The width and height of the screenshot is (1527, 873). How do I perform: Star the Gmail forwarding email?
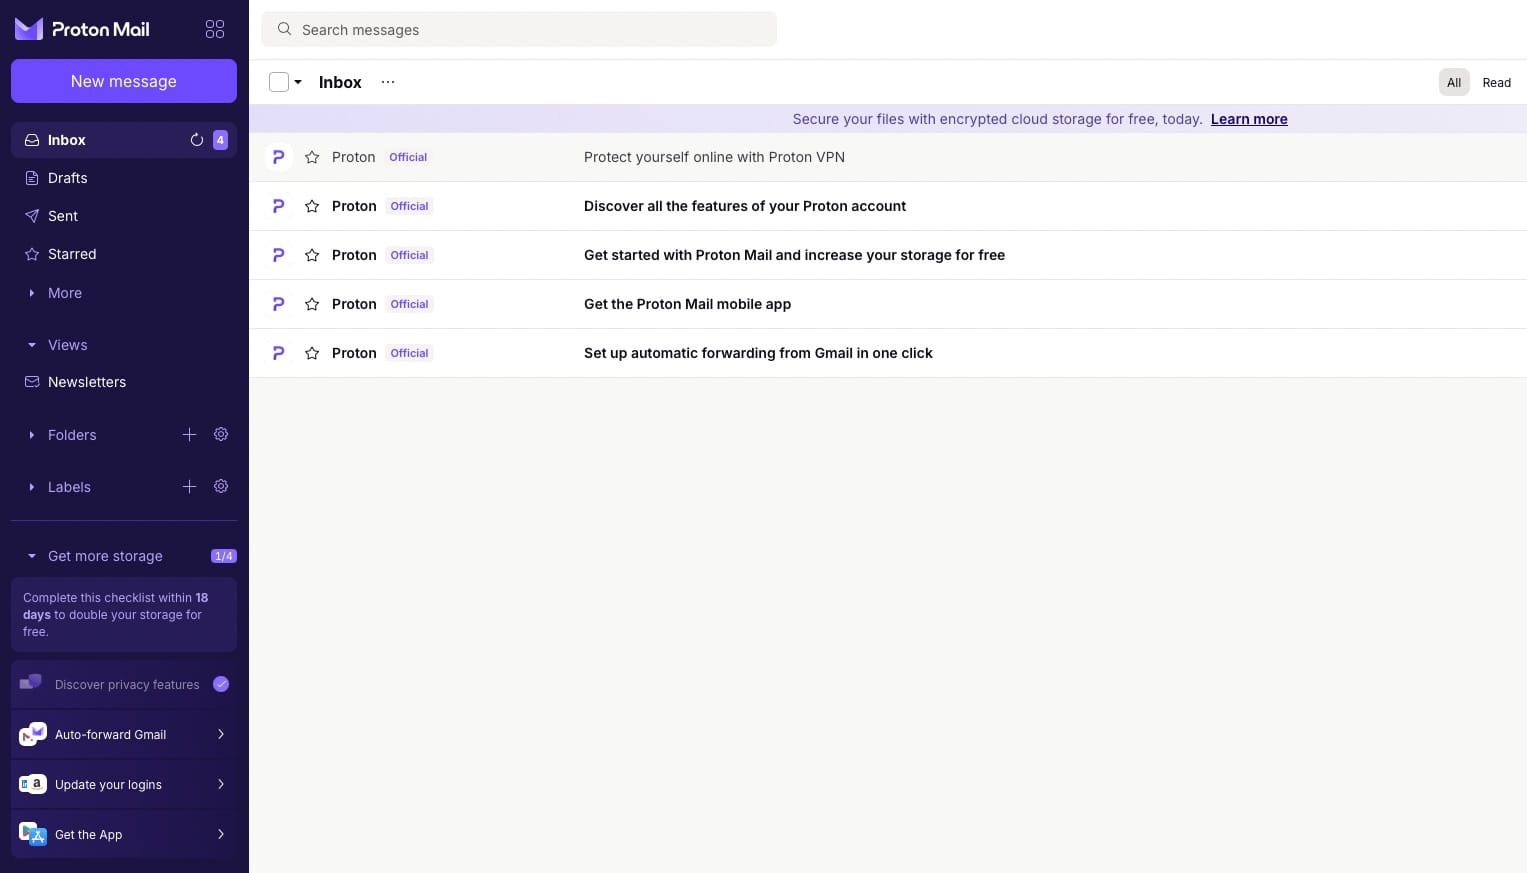(x=312, y=353)
